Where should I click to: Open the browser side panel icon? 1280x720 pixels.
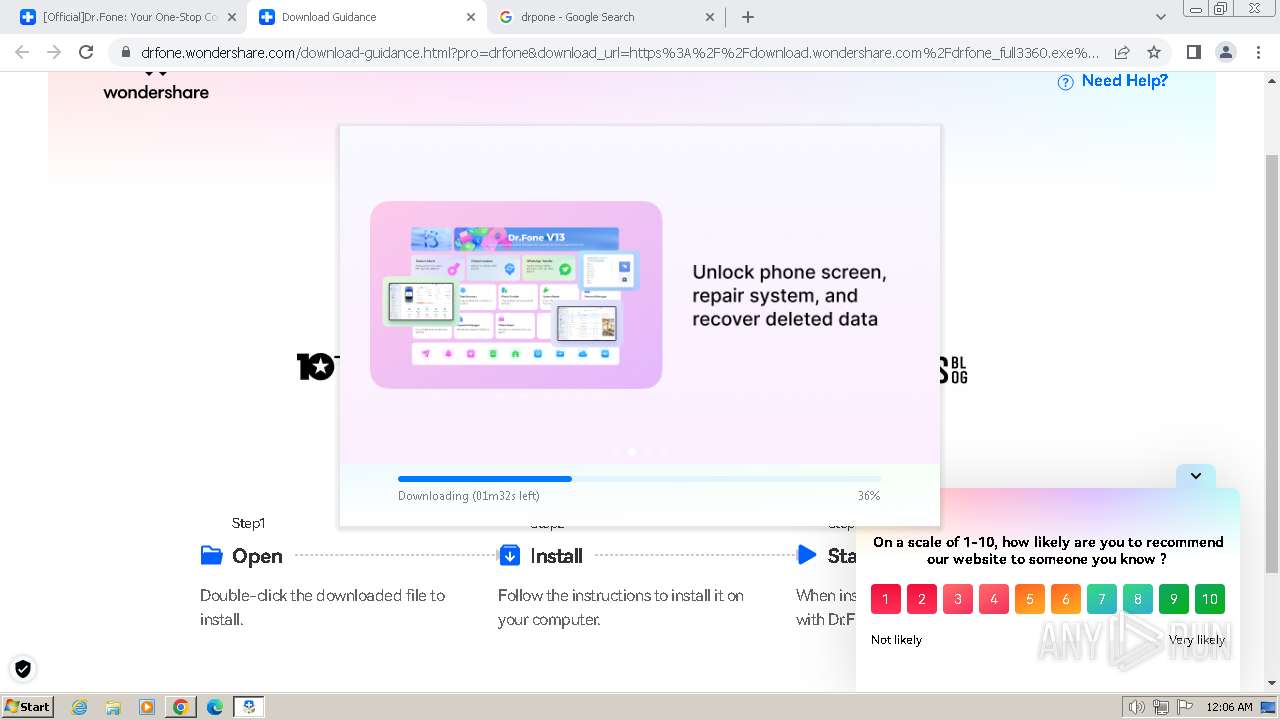tap(1194, 53)
